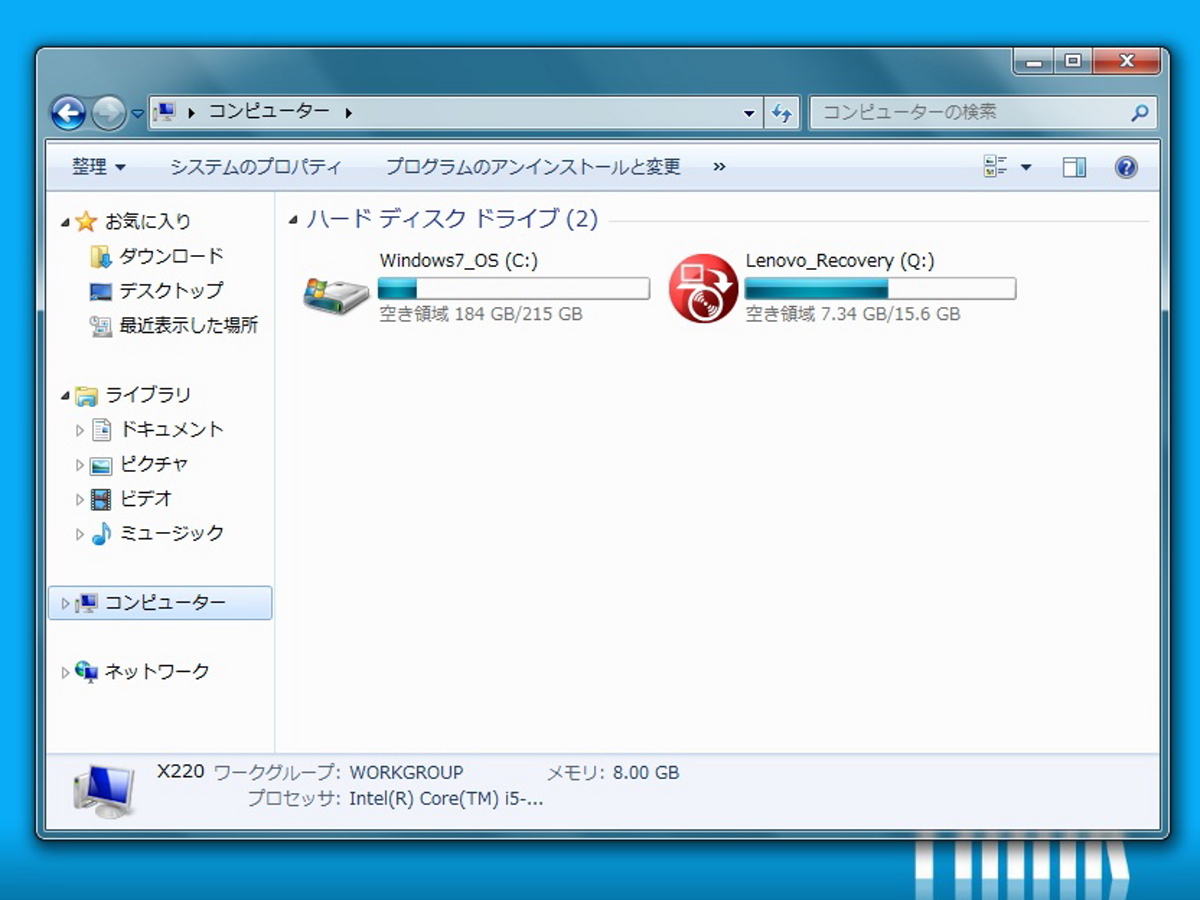Expand the ミュージック library
Image resolution: width=1200 pixels, height=900 pixels.
click(x=80, y=534)
